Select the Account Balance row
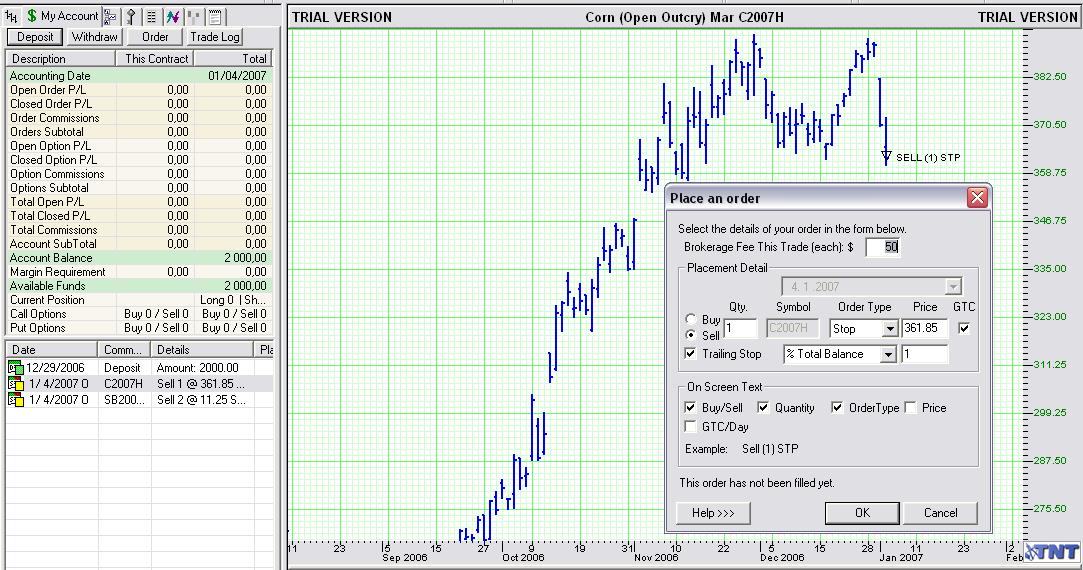 pyautogui.click(x=139, y=258)
